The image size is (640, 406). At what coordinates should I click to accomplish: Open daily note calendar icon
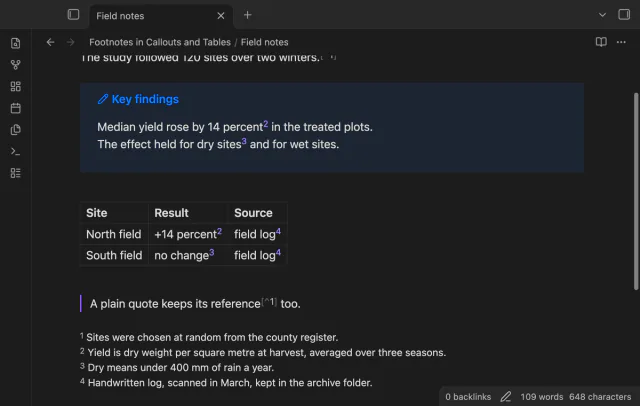coord(16,108)
